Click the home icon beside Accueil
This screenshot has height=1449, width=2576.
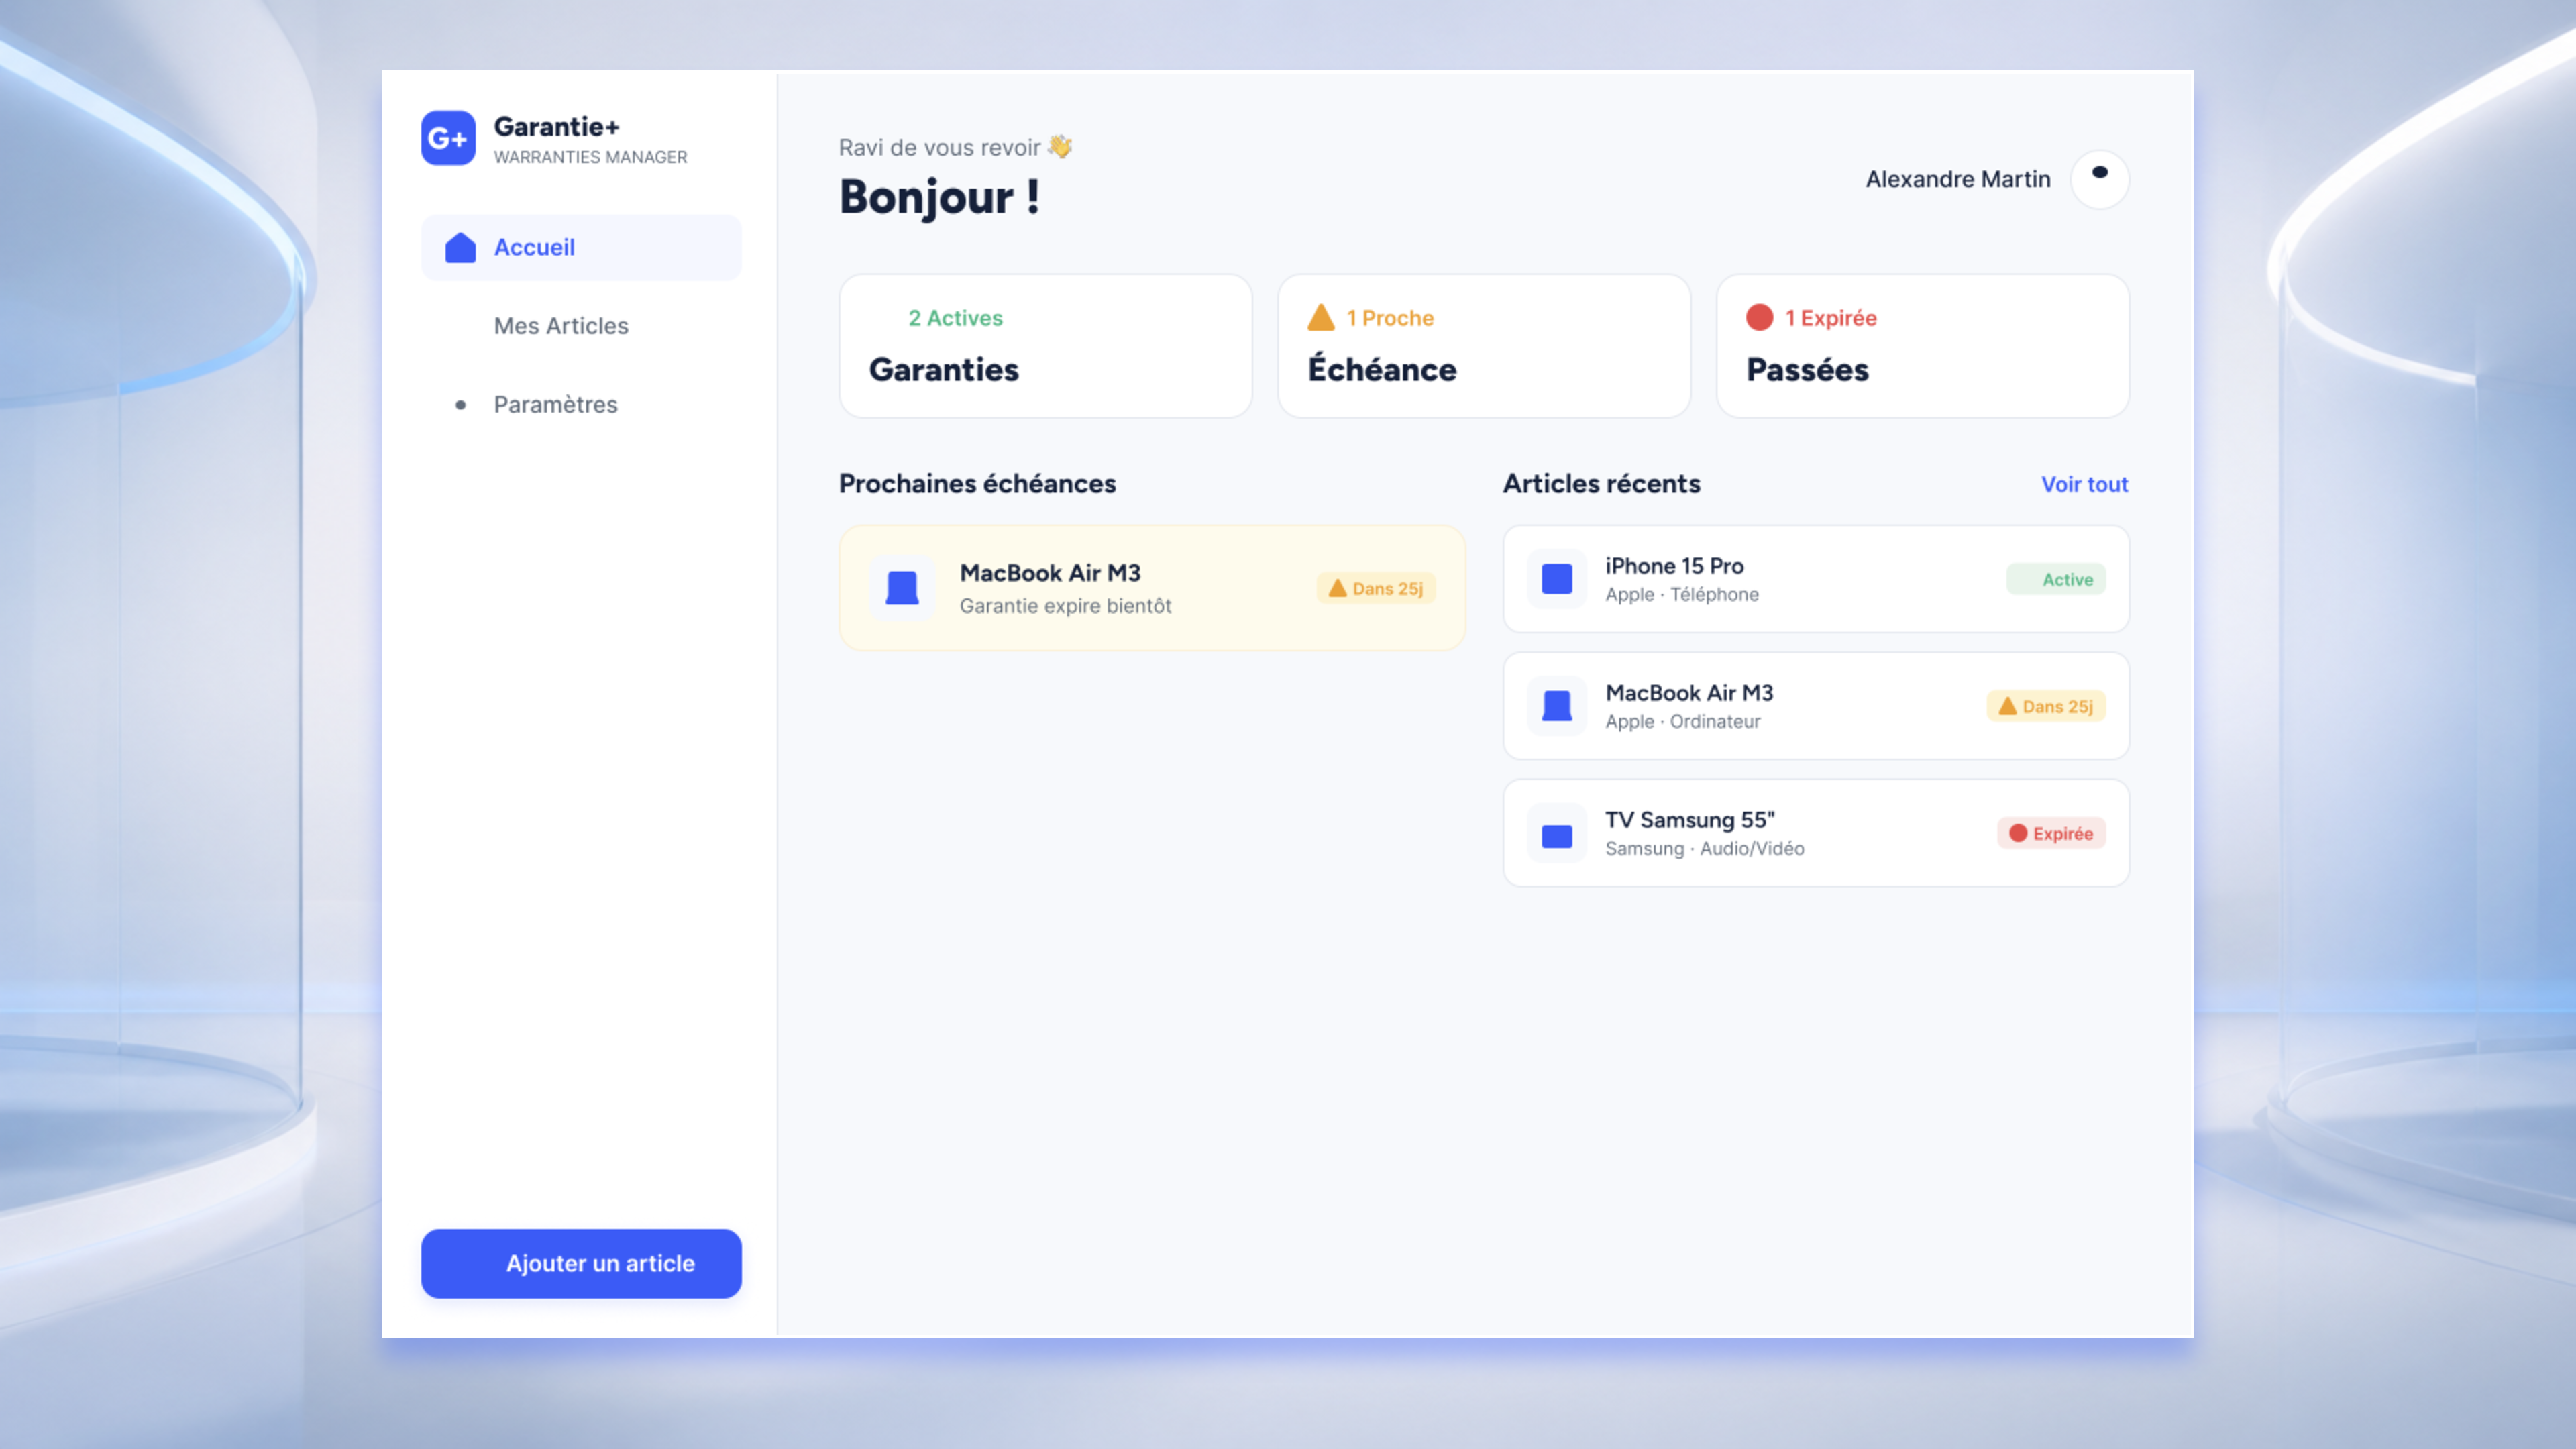(460, 247)
